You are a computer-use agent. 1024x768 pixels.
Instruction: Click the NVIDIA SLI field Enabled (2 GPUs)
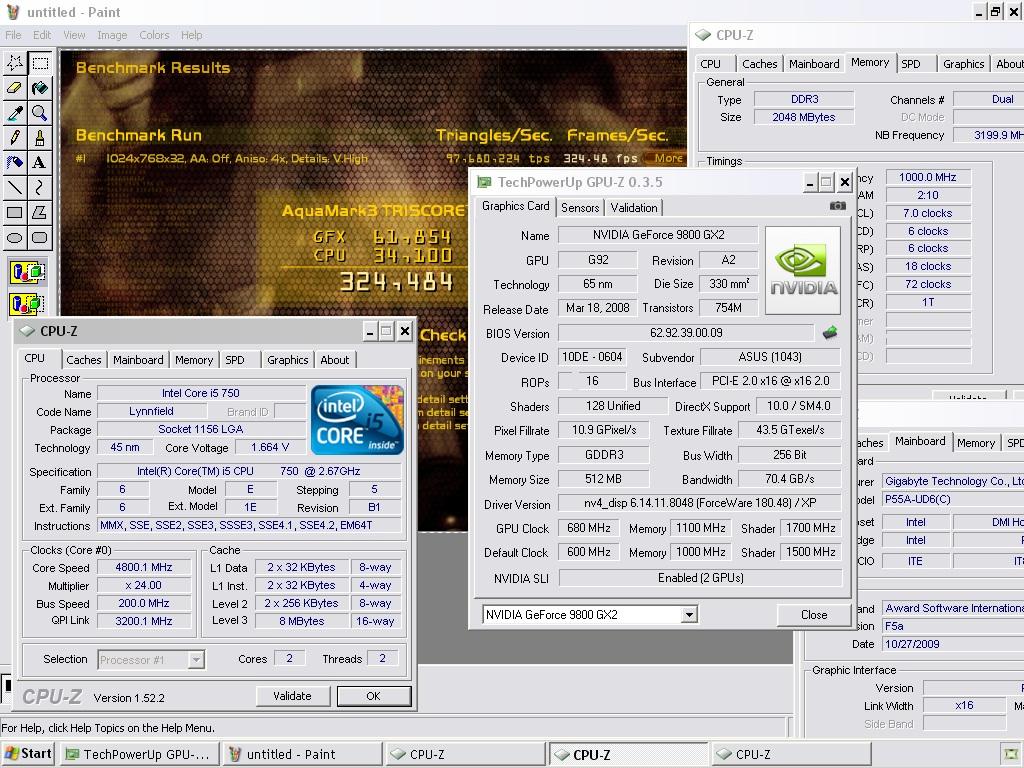(x=700, y=578)
